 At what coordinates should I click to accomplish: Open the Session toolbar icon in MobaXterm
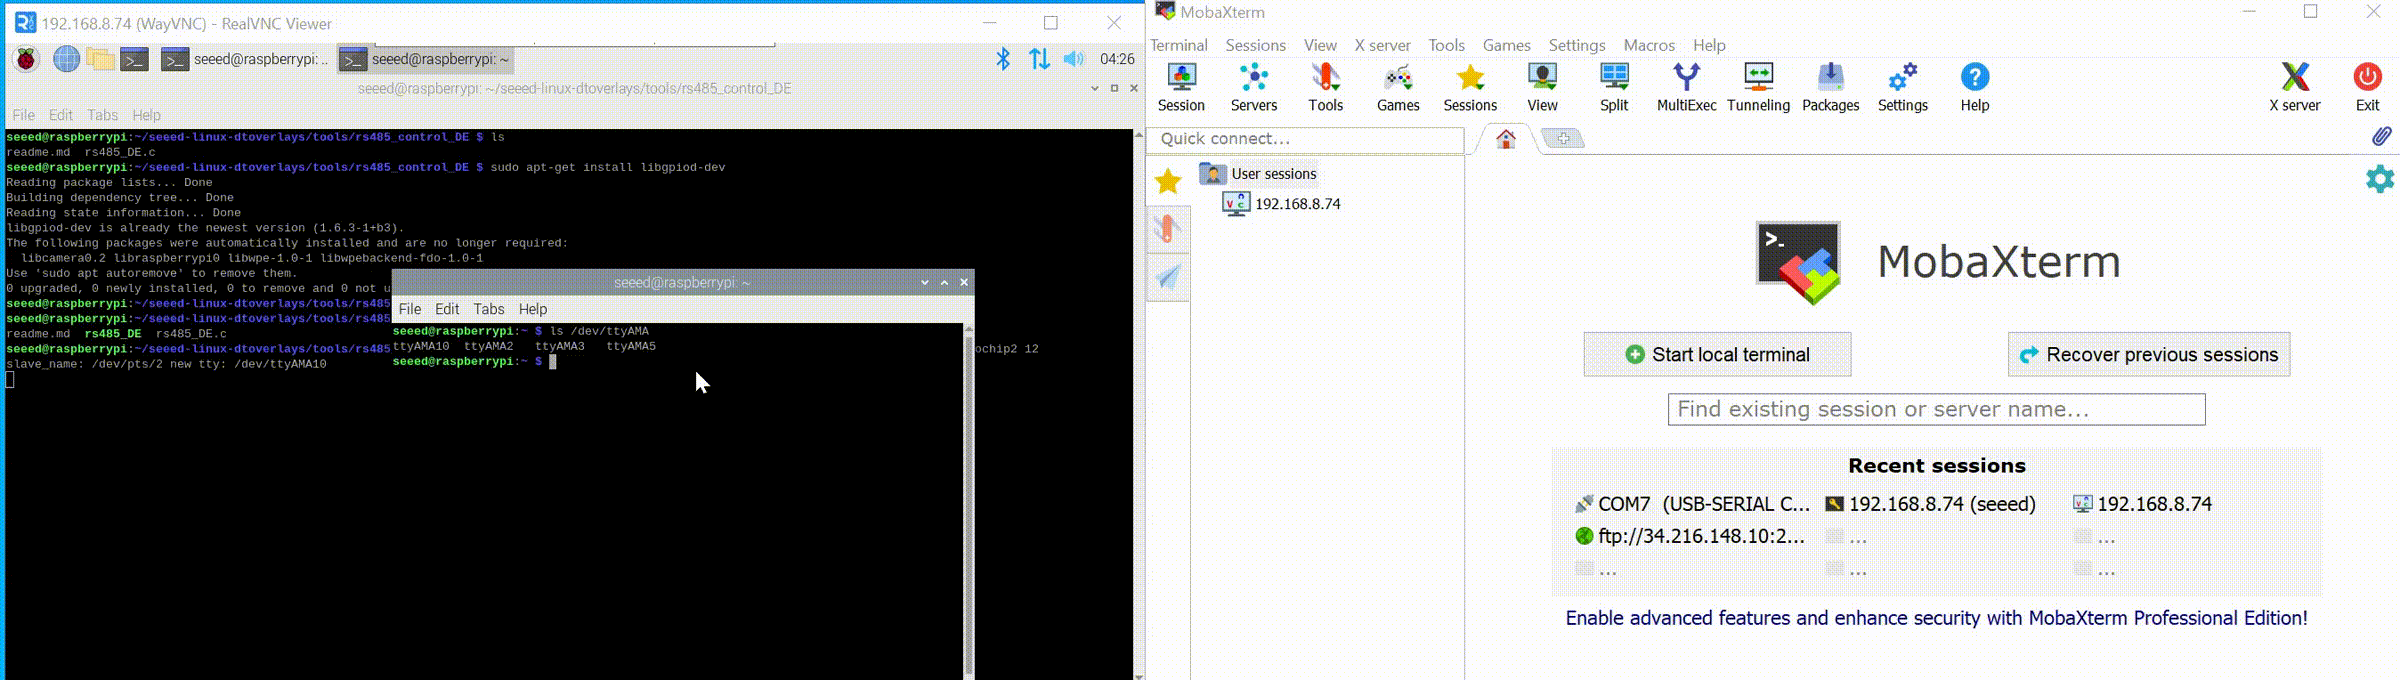pyautogui.click(x=1181, y=87)
